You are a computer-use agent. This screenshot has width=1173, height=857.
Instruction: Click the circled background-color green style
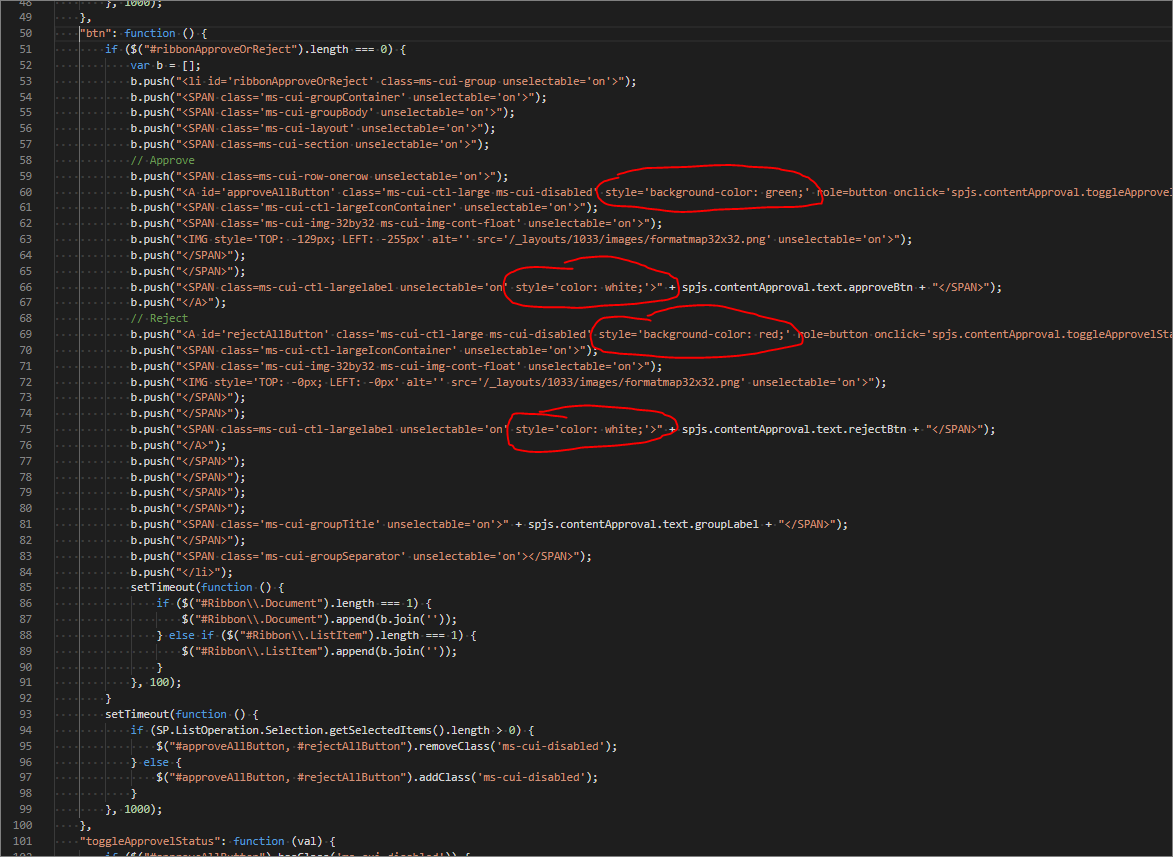[x=708, y=192]
